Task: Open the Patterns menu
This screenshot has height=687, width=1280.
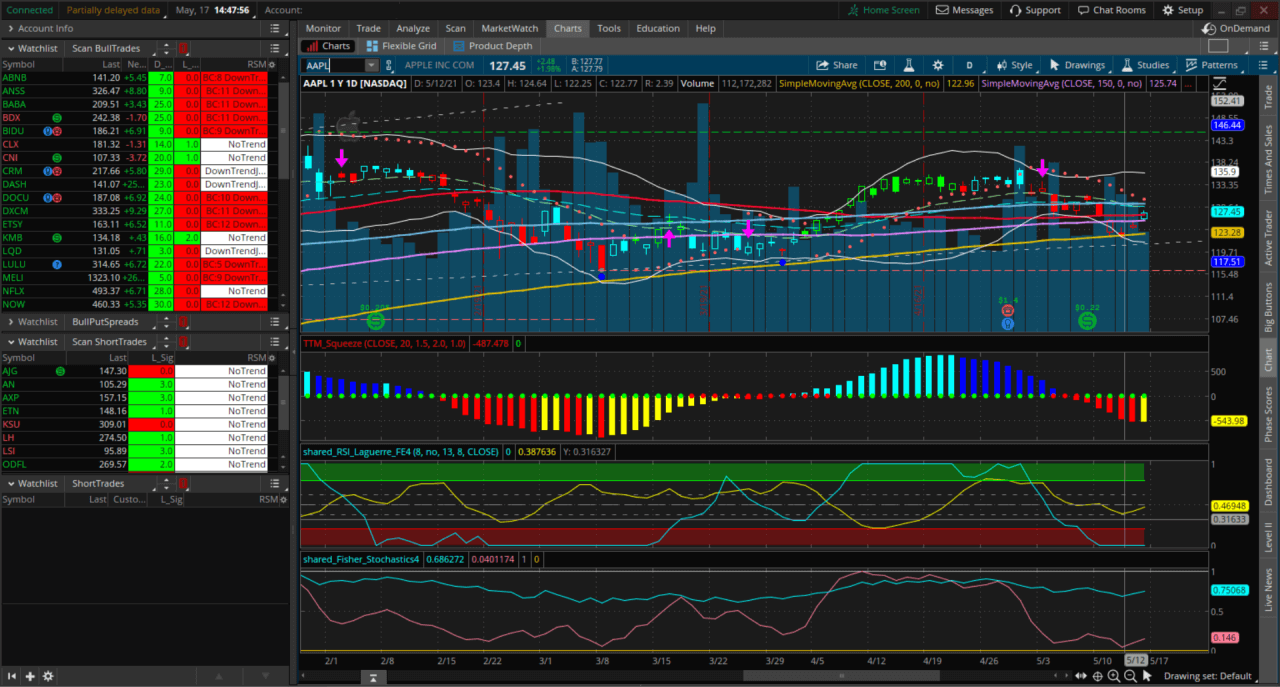Action: (1211, 65)
